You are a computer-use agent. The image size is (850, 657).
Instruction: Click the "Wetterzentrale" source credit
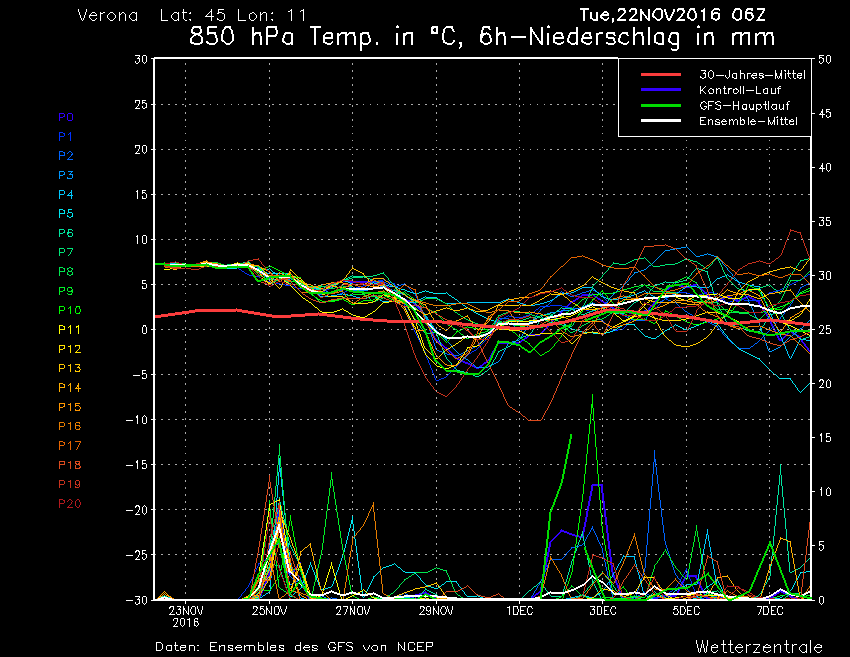point(759,647)
